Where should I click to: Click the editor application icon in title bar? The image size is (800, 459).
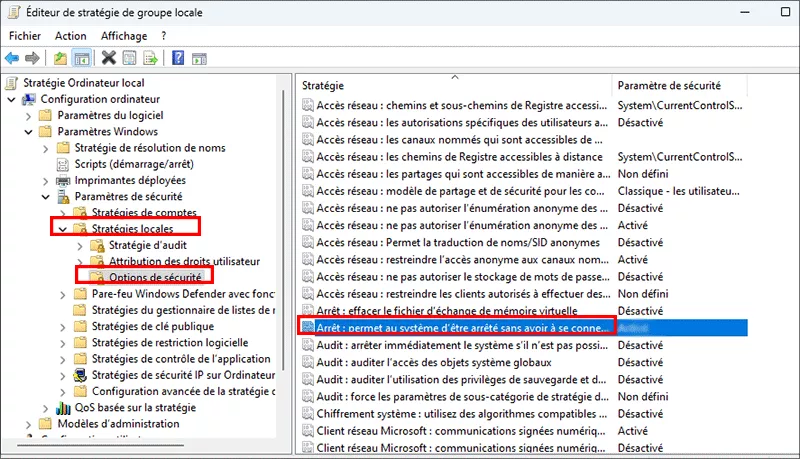coord(14,12)
